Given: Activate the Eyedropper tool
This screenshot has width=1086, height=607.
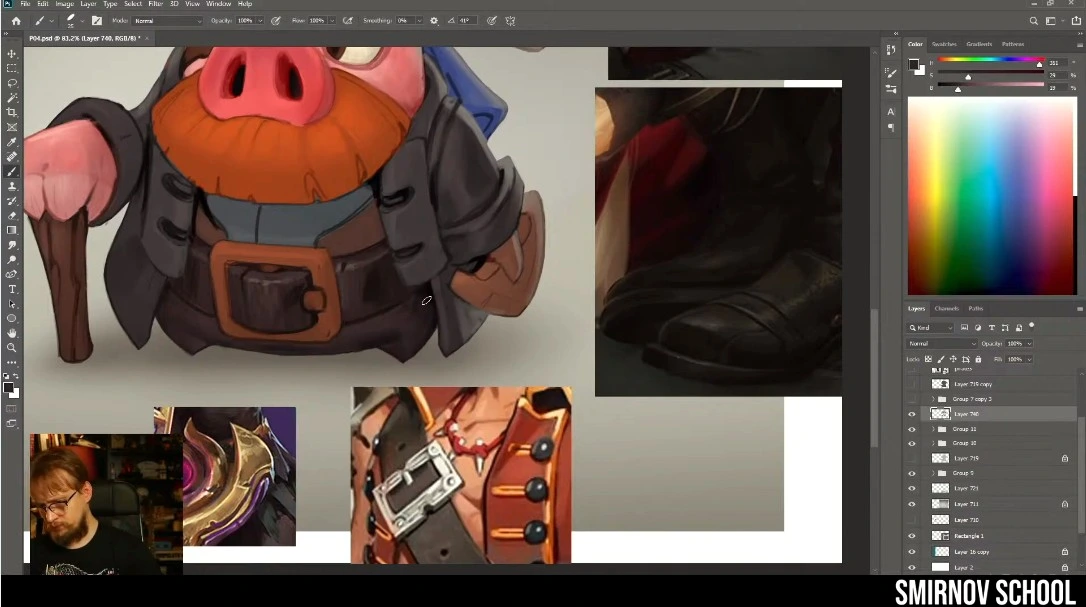Looking at the screenshot, I should 12,142.
